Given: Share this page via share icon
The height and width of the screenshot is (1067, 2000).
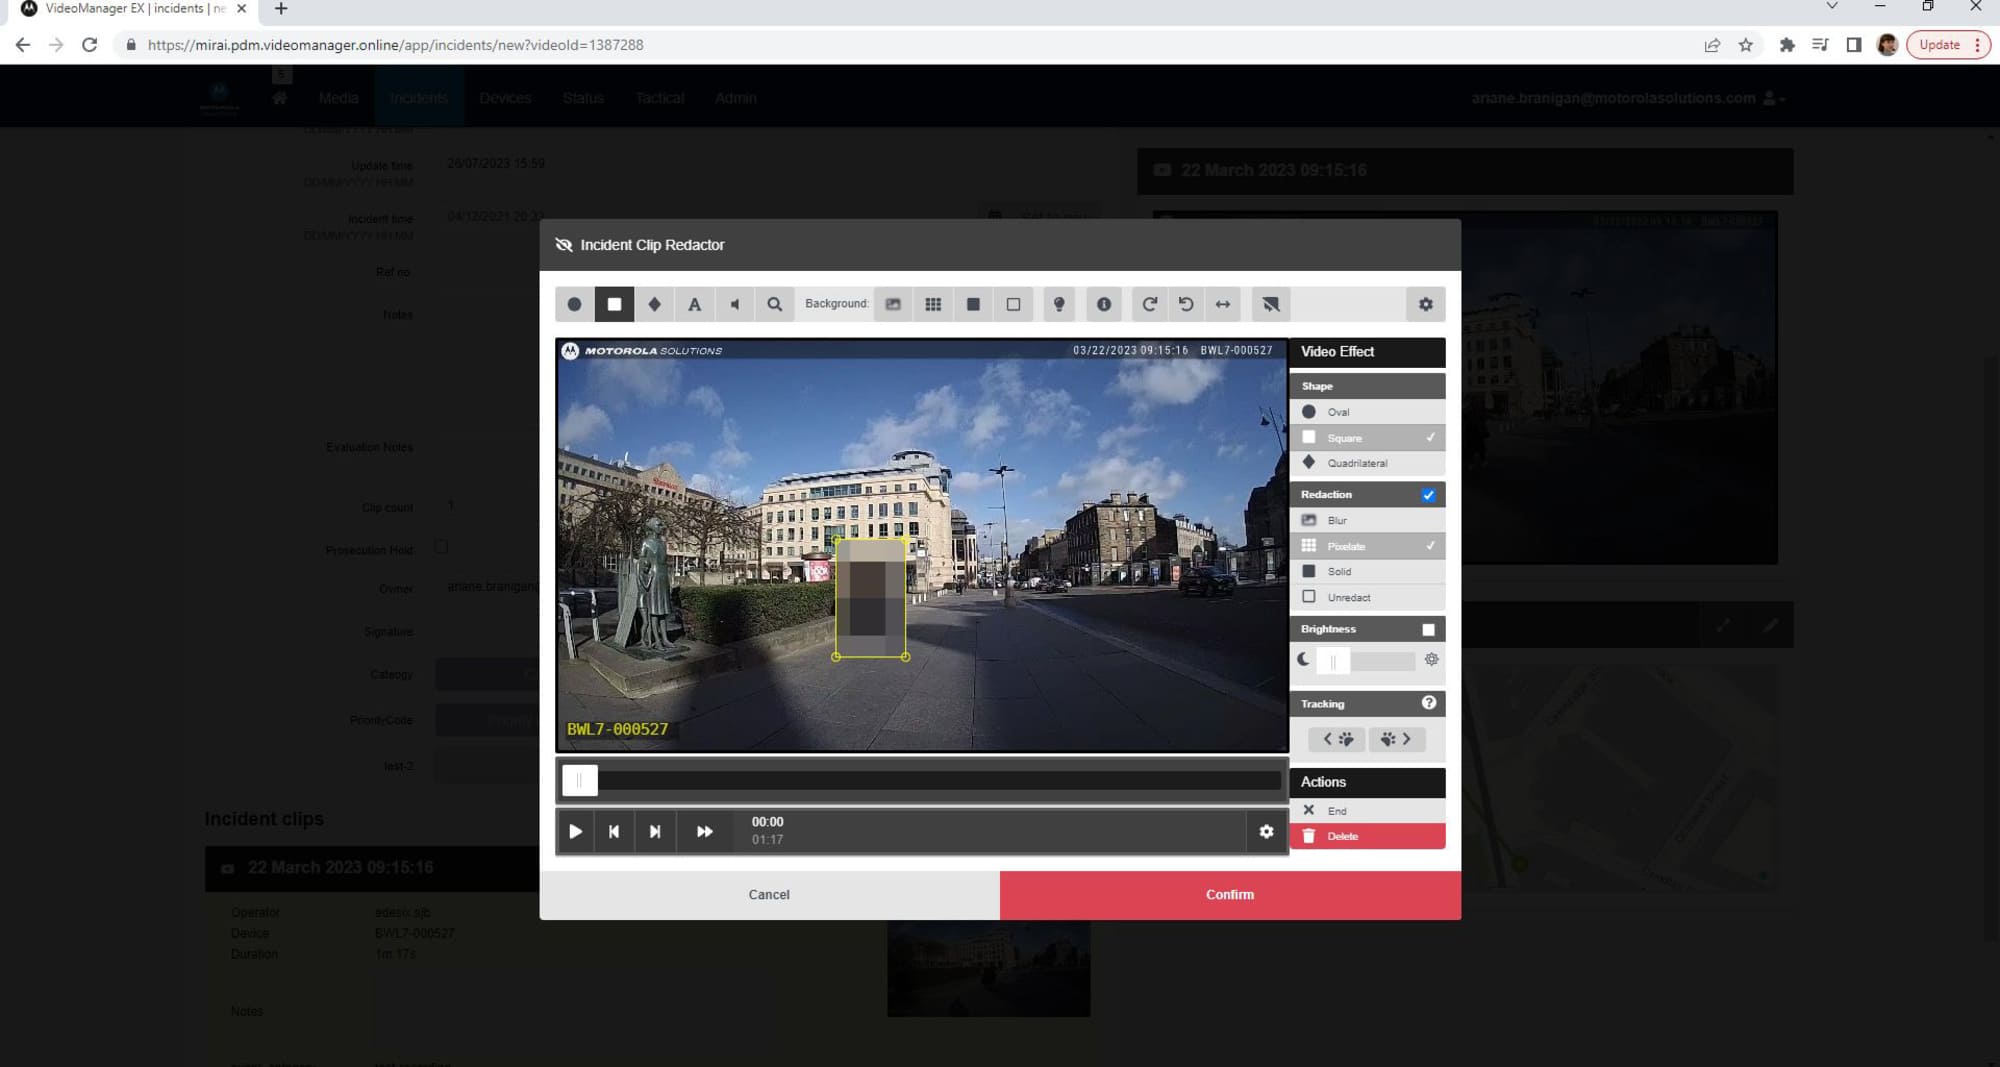Looking at the screenshot, I should pyautogui.click(x=1712, y=45).
